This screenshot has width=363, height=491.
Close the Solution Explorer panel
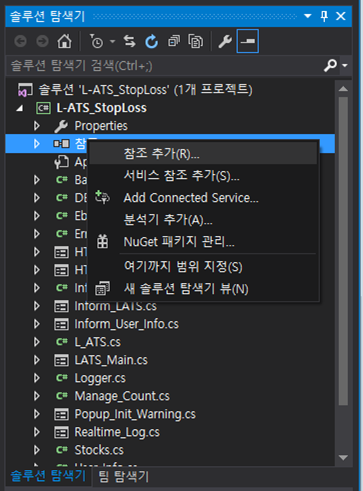coord(341,16)
